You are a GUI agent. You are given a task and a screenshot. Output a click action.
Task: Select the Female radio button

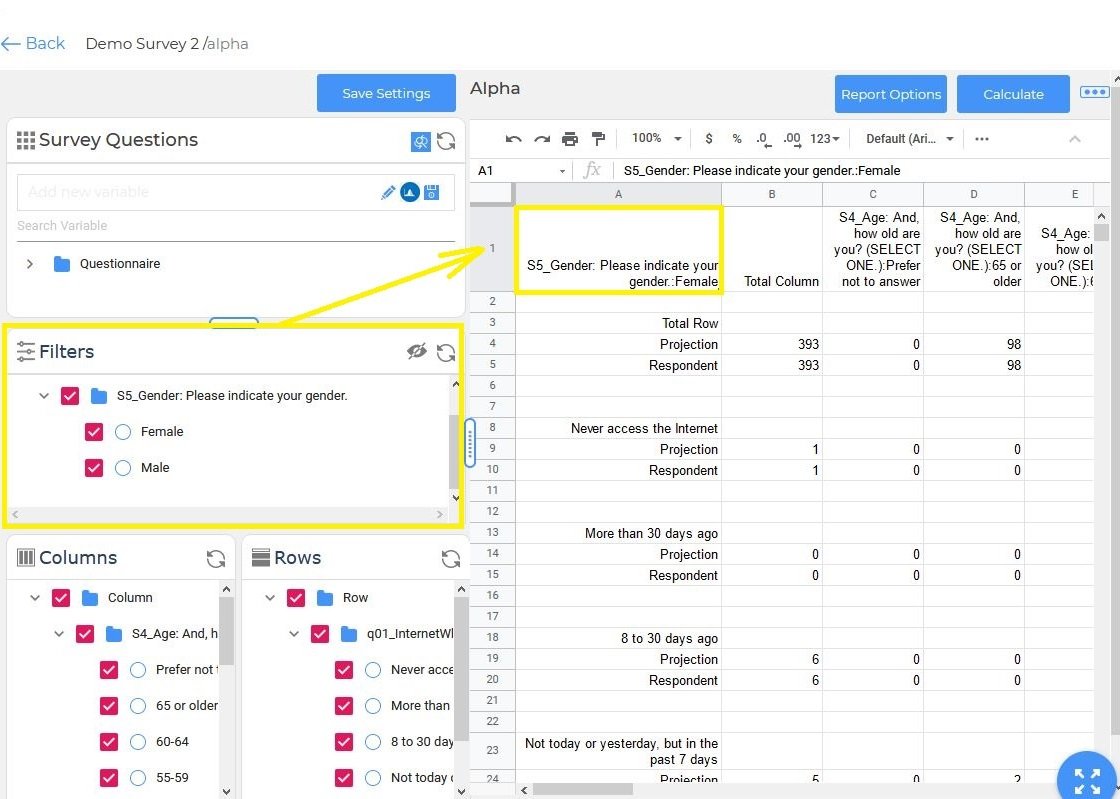pyautogui.click(x=123, y=432)
